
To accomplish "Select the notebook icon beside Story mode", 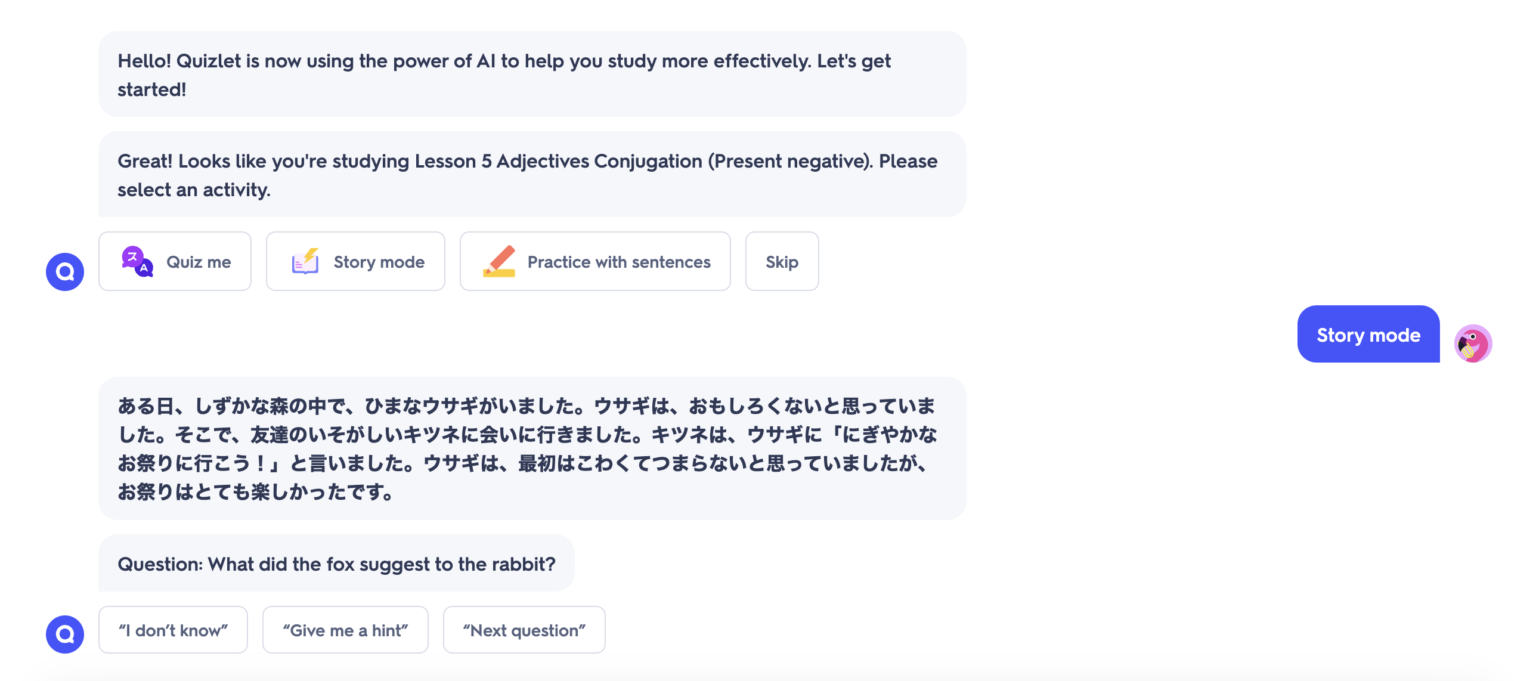I will click(x=303, y=260).
